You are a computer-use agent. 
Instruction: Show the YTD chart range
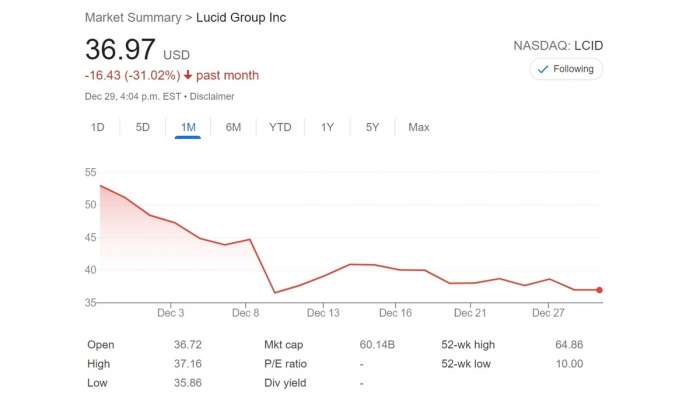(x=280, y=127)
